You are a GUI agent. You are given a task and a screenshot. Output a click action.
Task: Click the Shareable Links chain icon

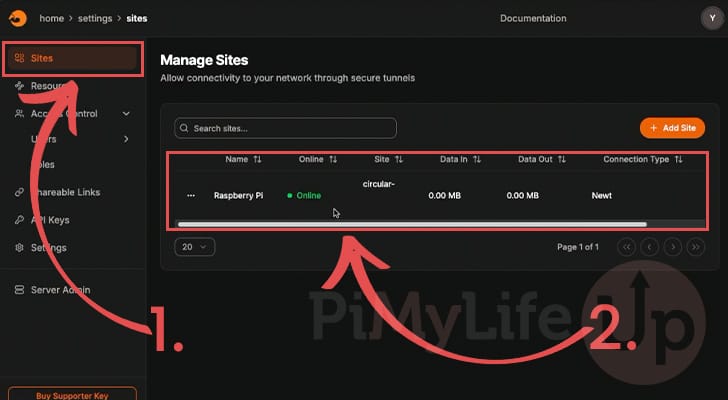pos(19,192)
